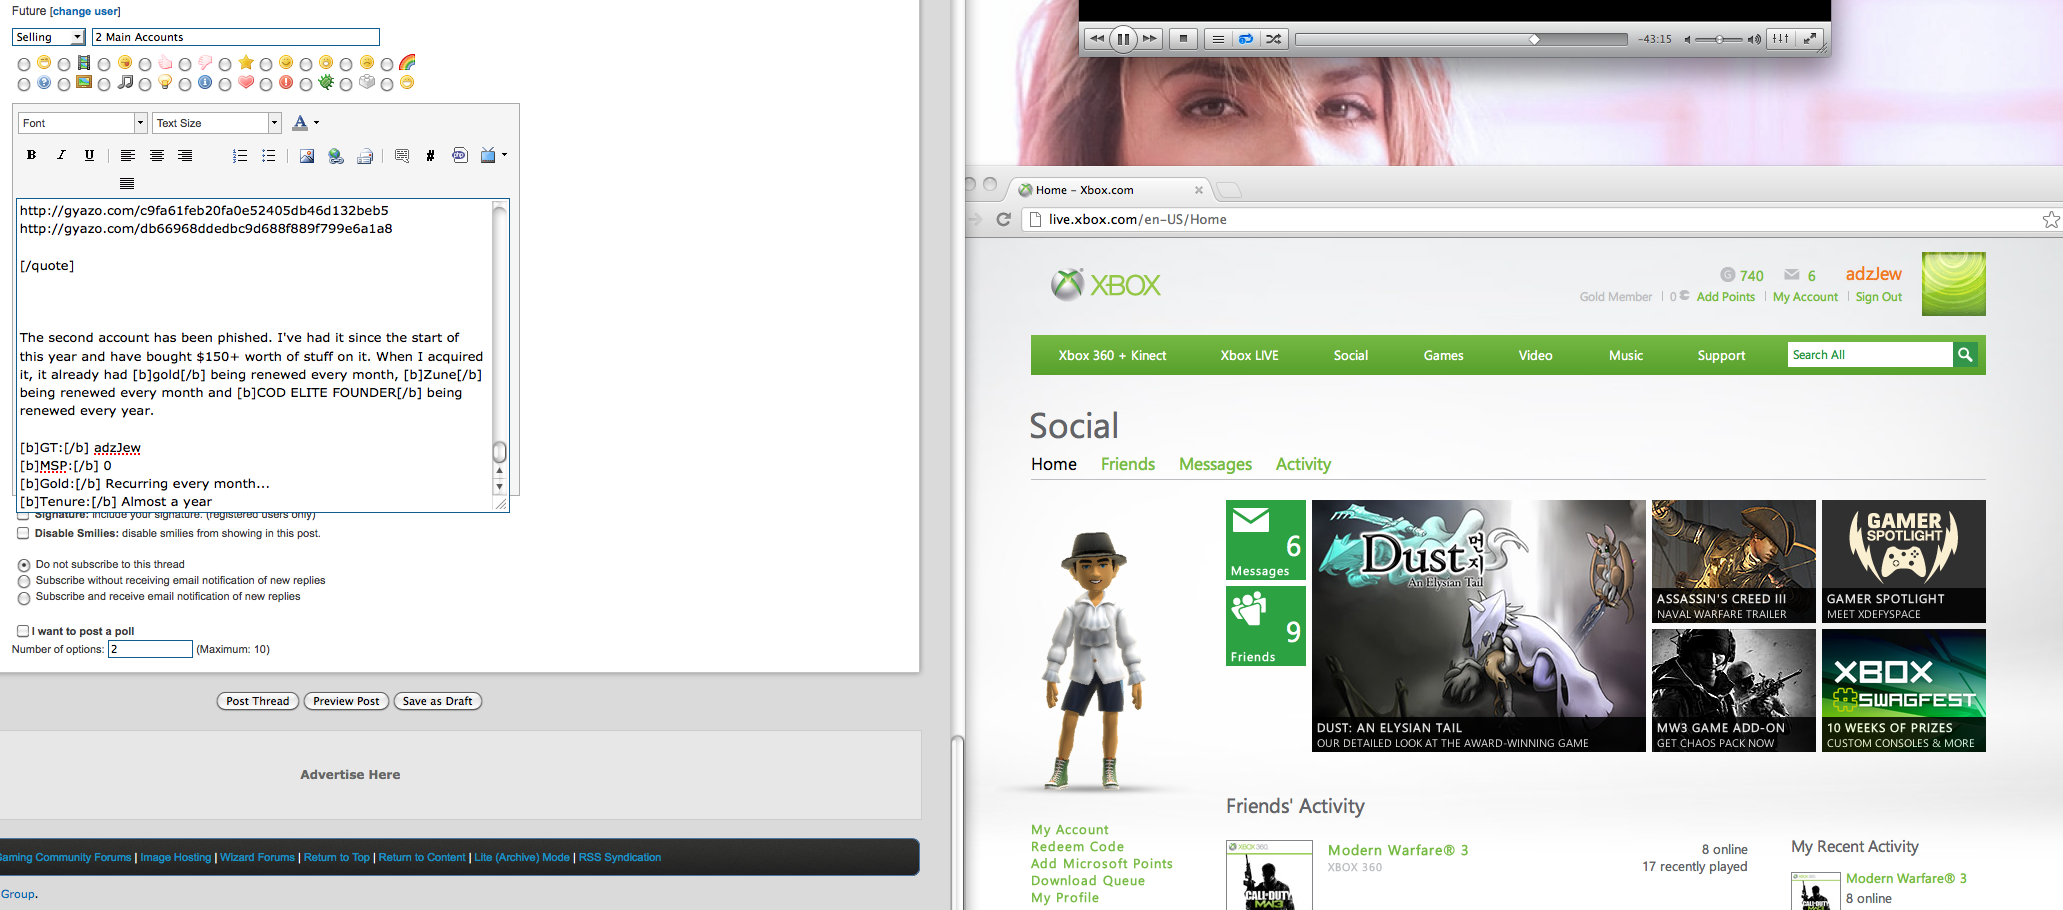Viewport: 2063px width, 910px height.
Task: Insert a bulleted list in the editor
Action: pyautogui.click(x=268, y=155)
